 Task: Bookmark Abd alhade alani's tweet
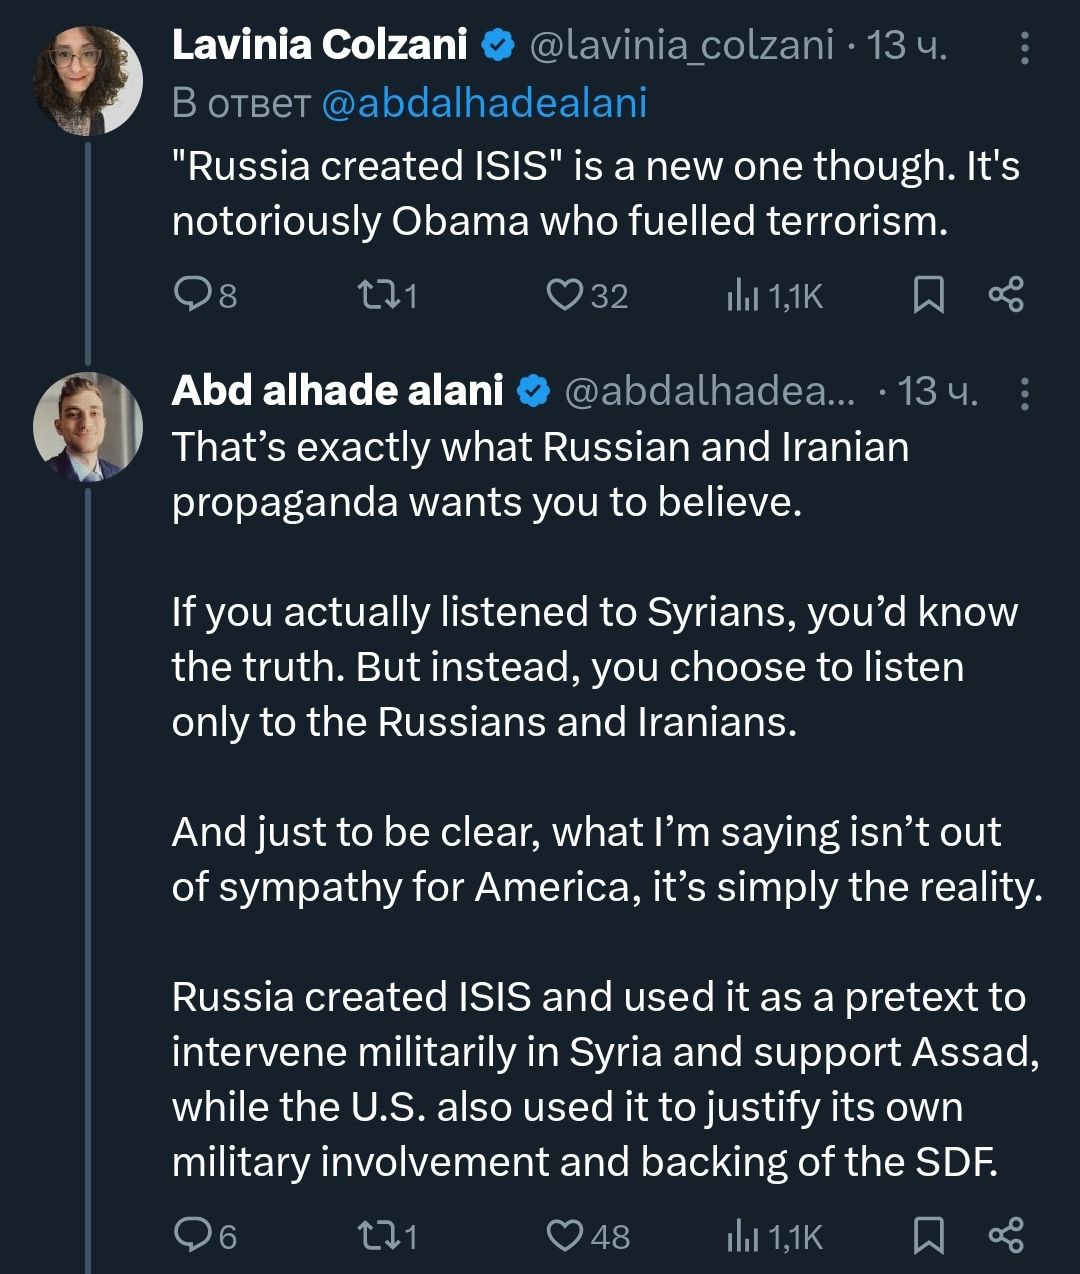[x=929, y=1236]
